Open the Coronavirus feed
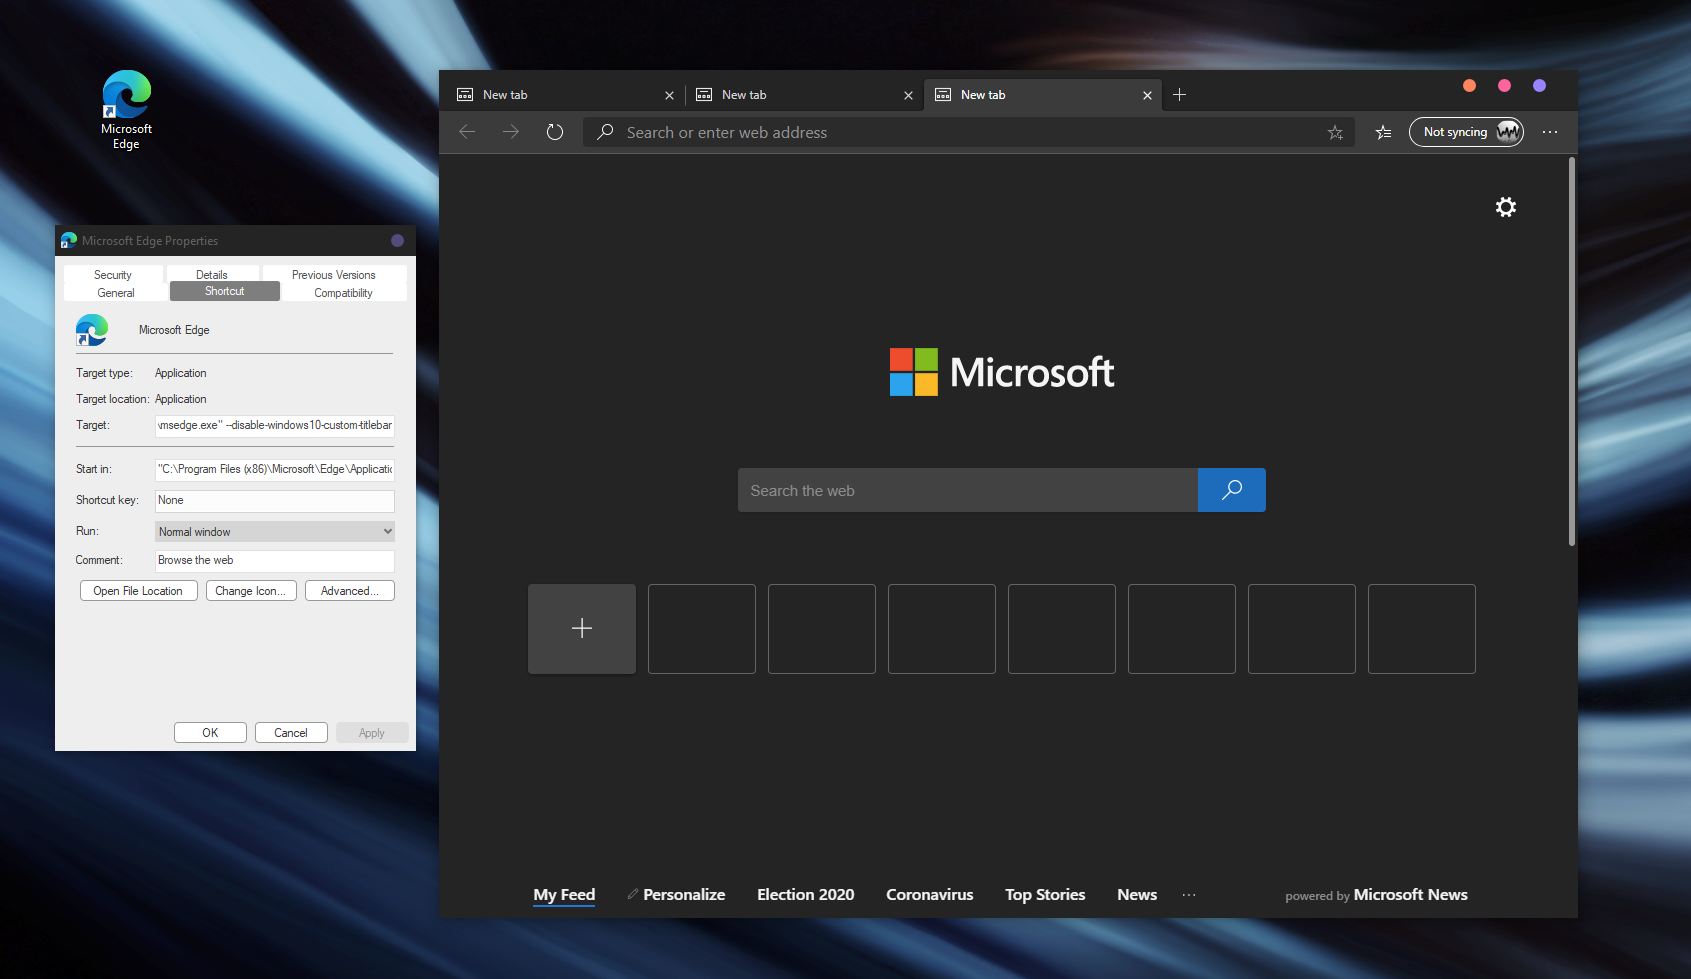This screenshot has height=979, width=1691. click(x=930, y=895)
